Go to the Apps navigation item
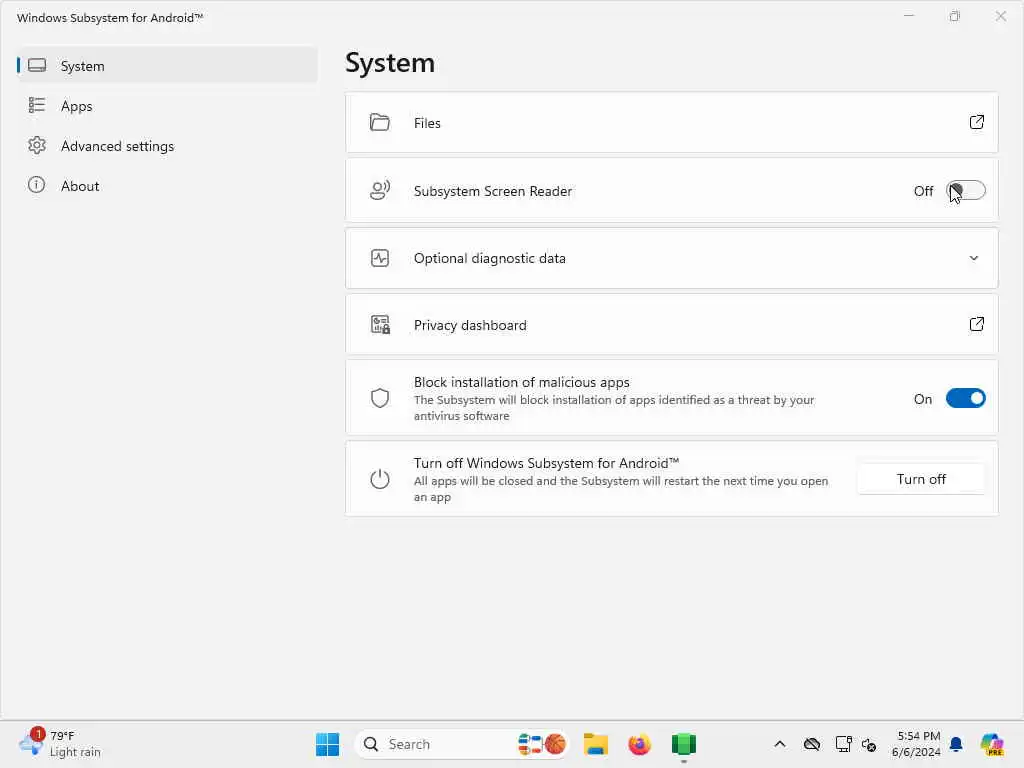This screenshot has height=768, width=1024. click(167, 106)
